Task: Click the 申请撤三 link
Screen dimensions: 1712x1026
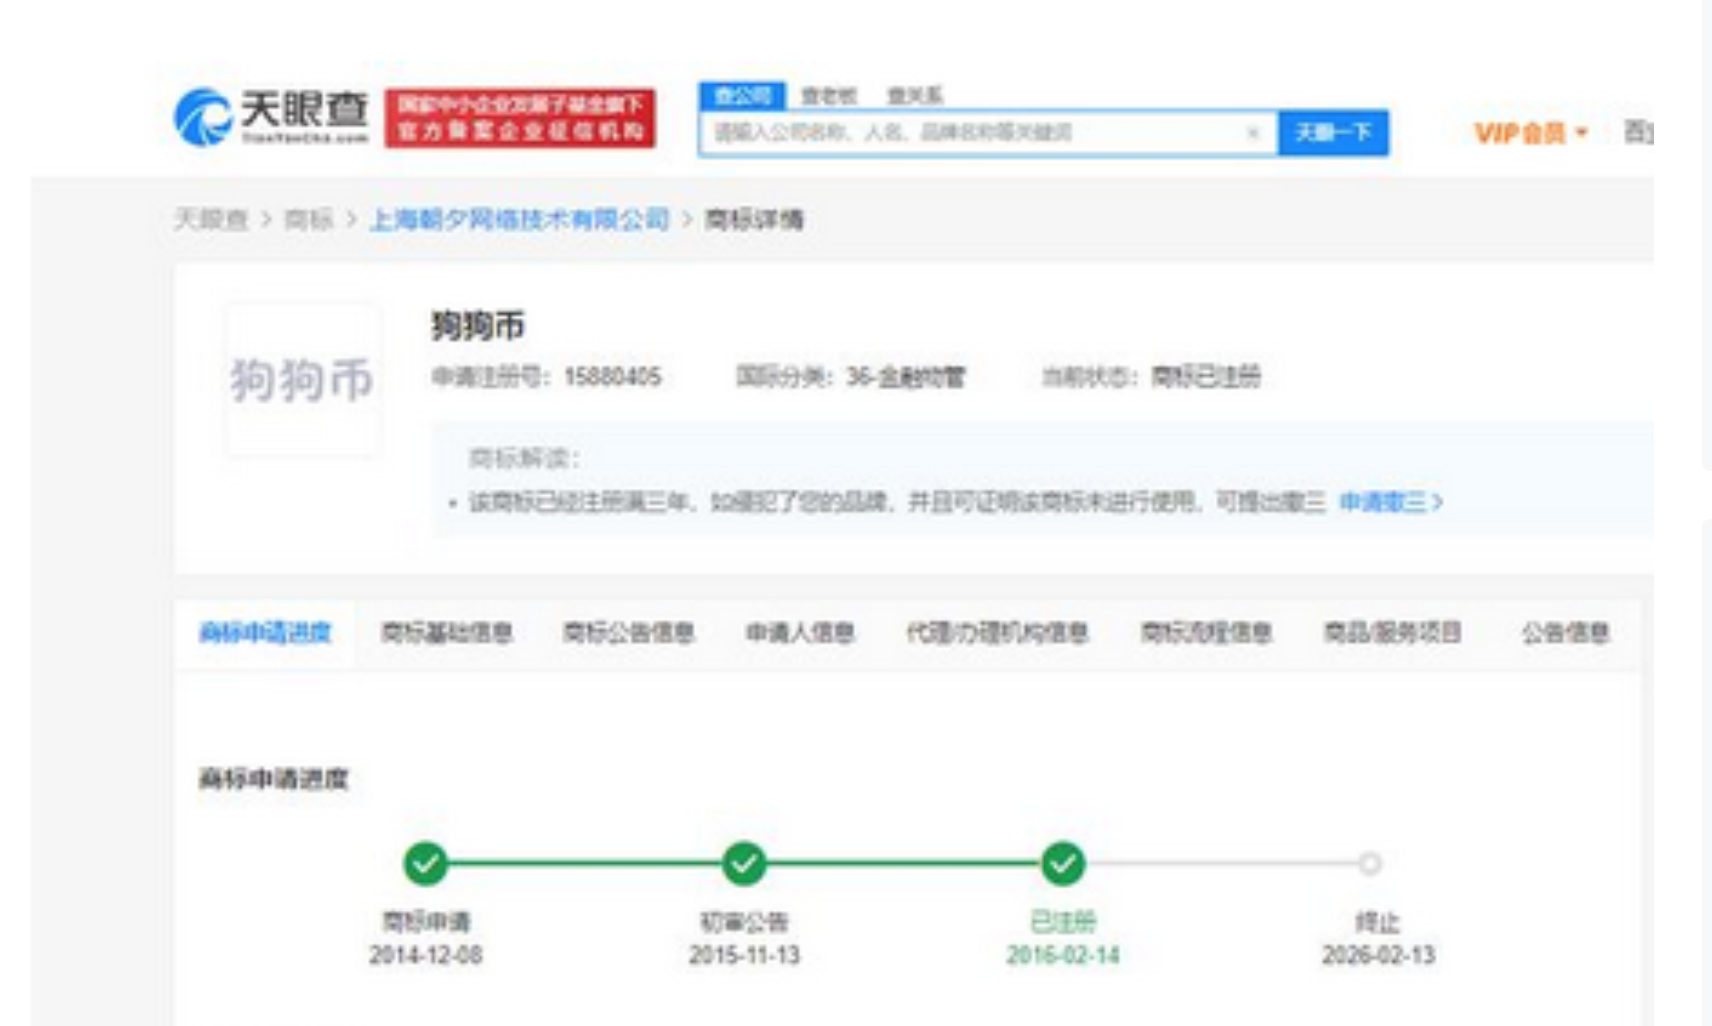Action: tap(1391, 502)
